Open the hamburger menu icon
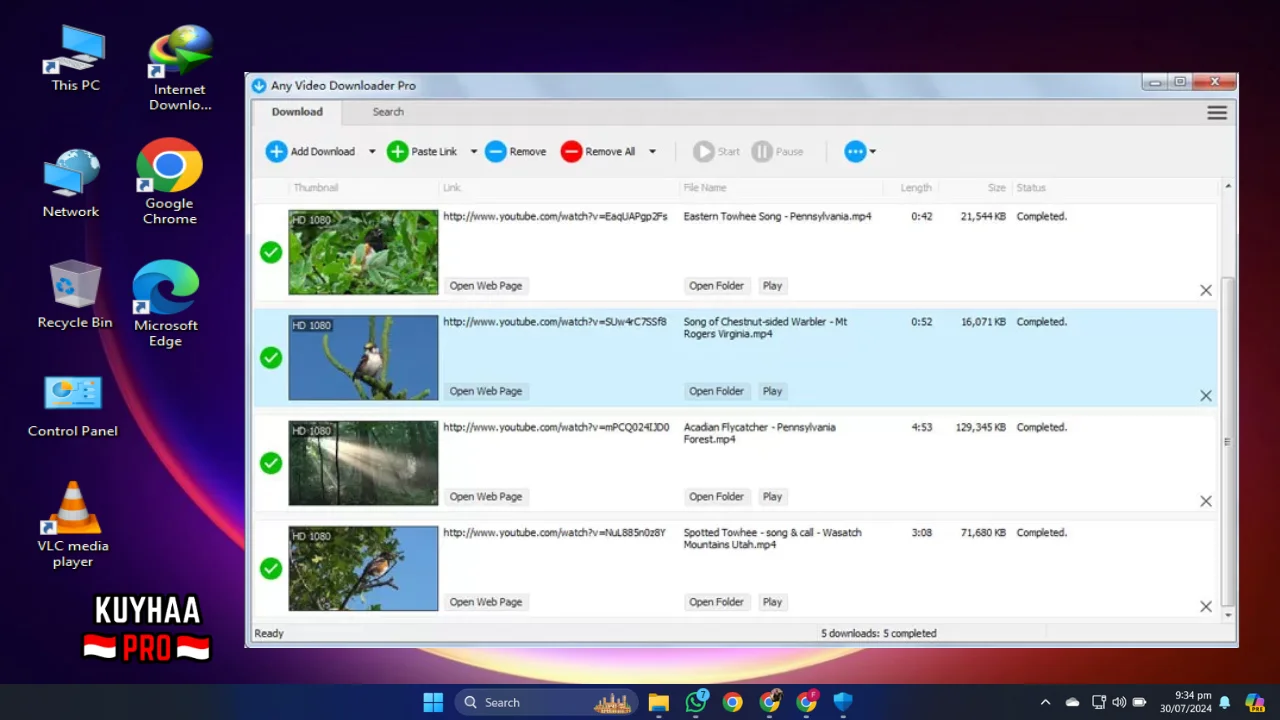 click(x=1217, y=113)
